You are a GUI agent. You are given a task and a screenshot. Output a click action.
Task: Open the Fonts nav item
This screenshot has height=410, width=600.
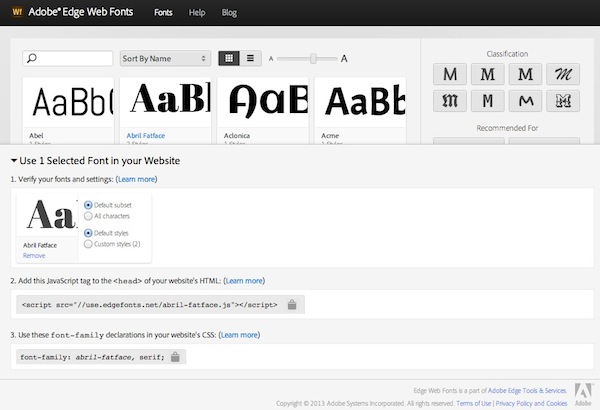click(x=163, y=13)
